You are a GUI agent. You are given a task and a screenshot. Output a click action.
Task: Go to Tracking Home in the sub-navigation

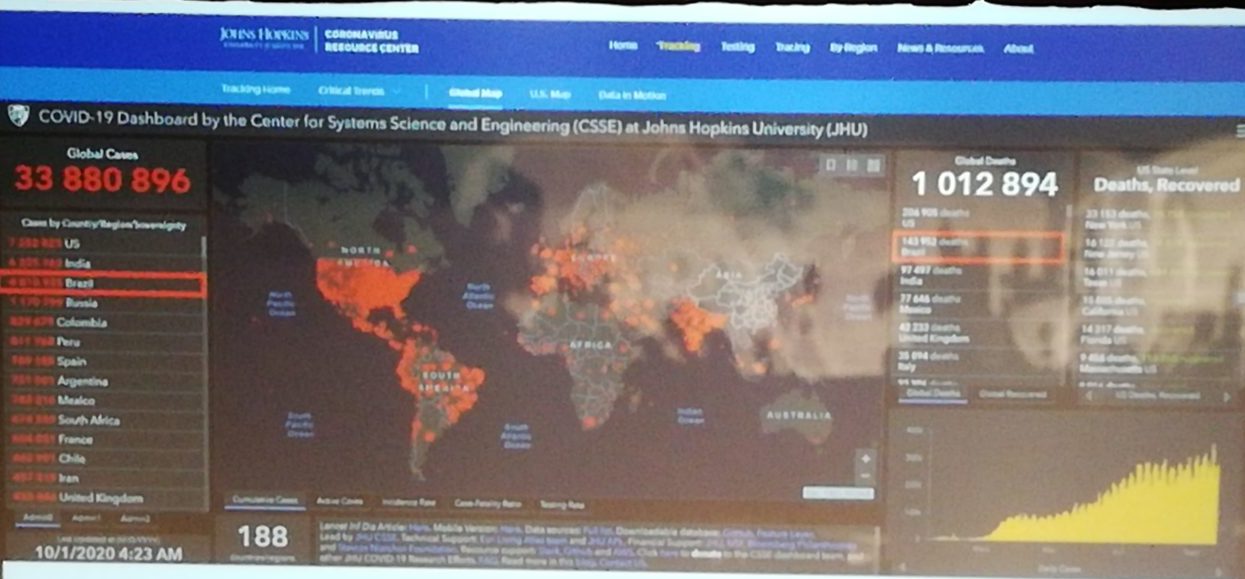(256, 90)
